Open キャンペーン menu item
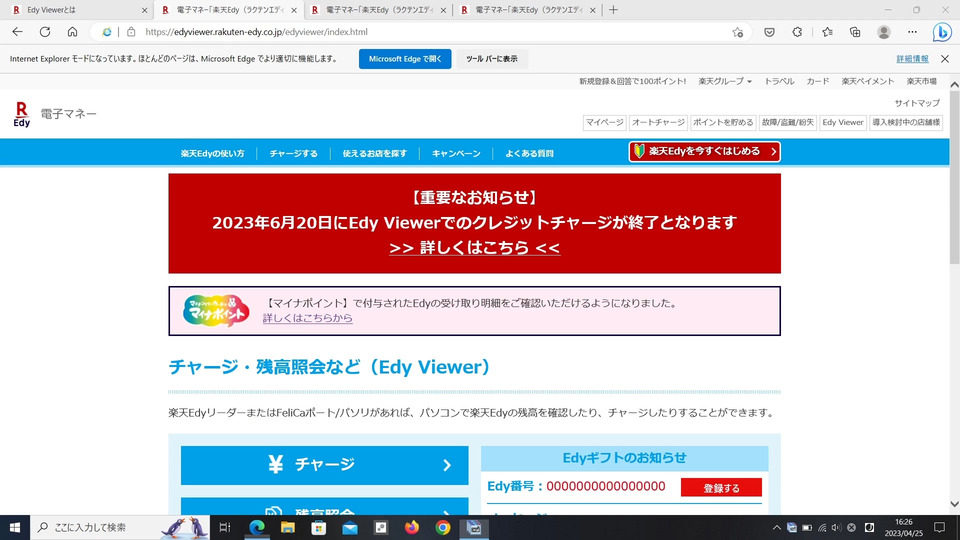Image resolution: width=960 pixels, height=540 pixels. click(456, 153)
